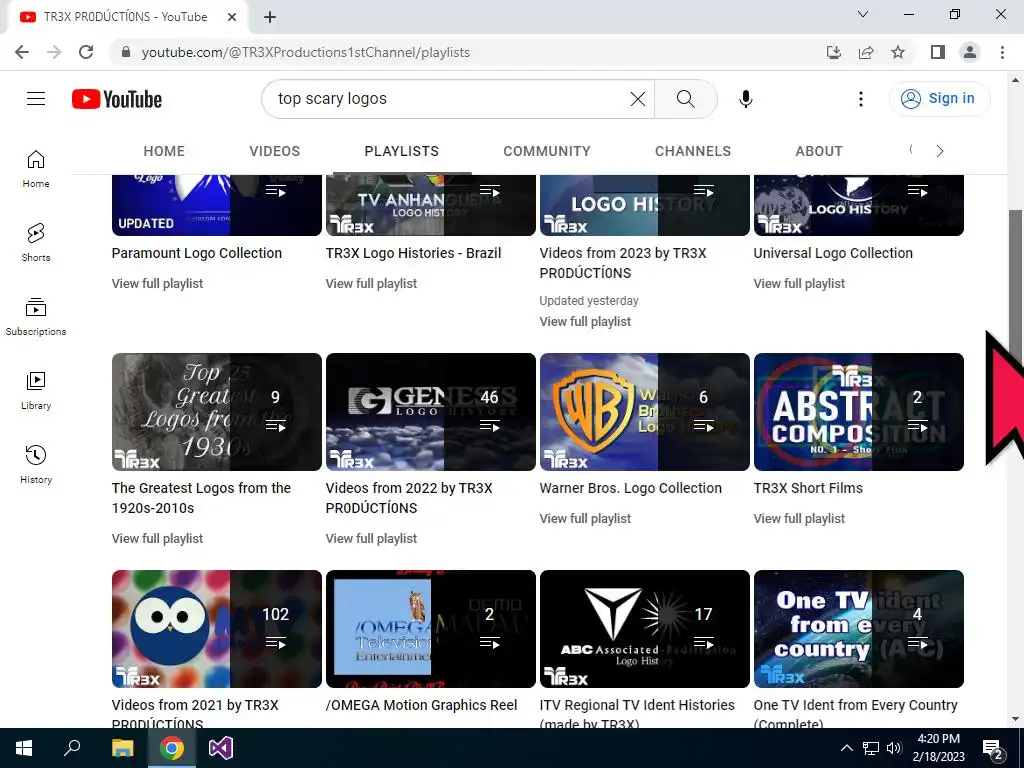View full playlist for Universal Logo Collection
The width and height of the screenshot is (1024, 768).
pyautogui.click(x=799, y=283)
